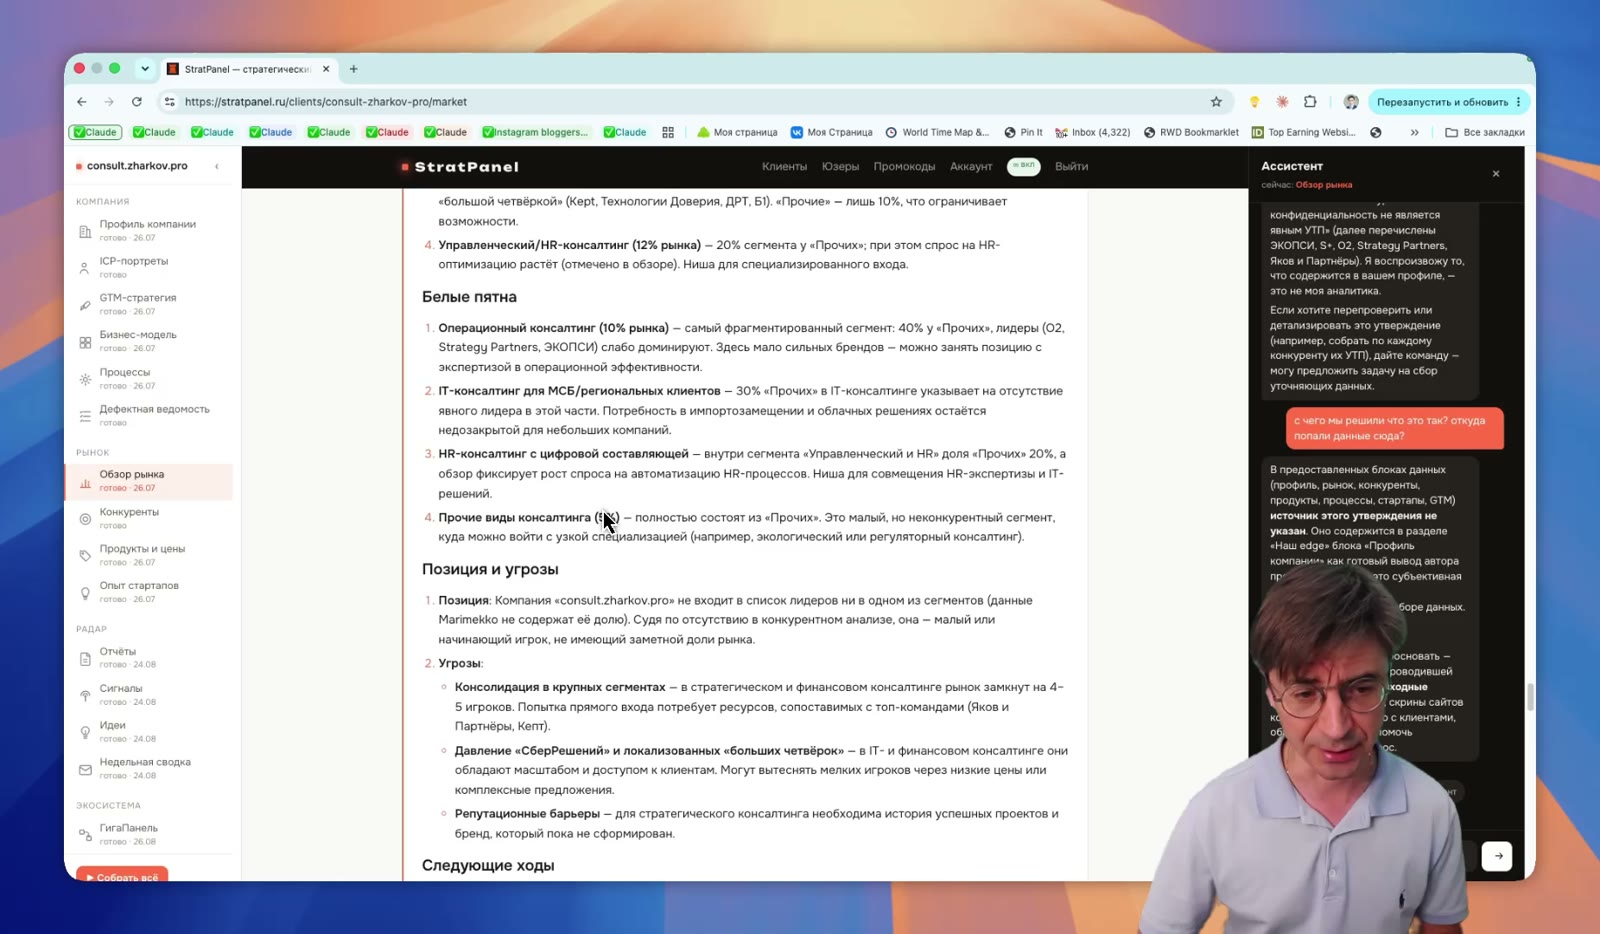Image resolution: width=1600 pixels, height=934 pixels.
Task: Select the Опыт стартапов bulb icon
Action: pos(85,592)
